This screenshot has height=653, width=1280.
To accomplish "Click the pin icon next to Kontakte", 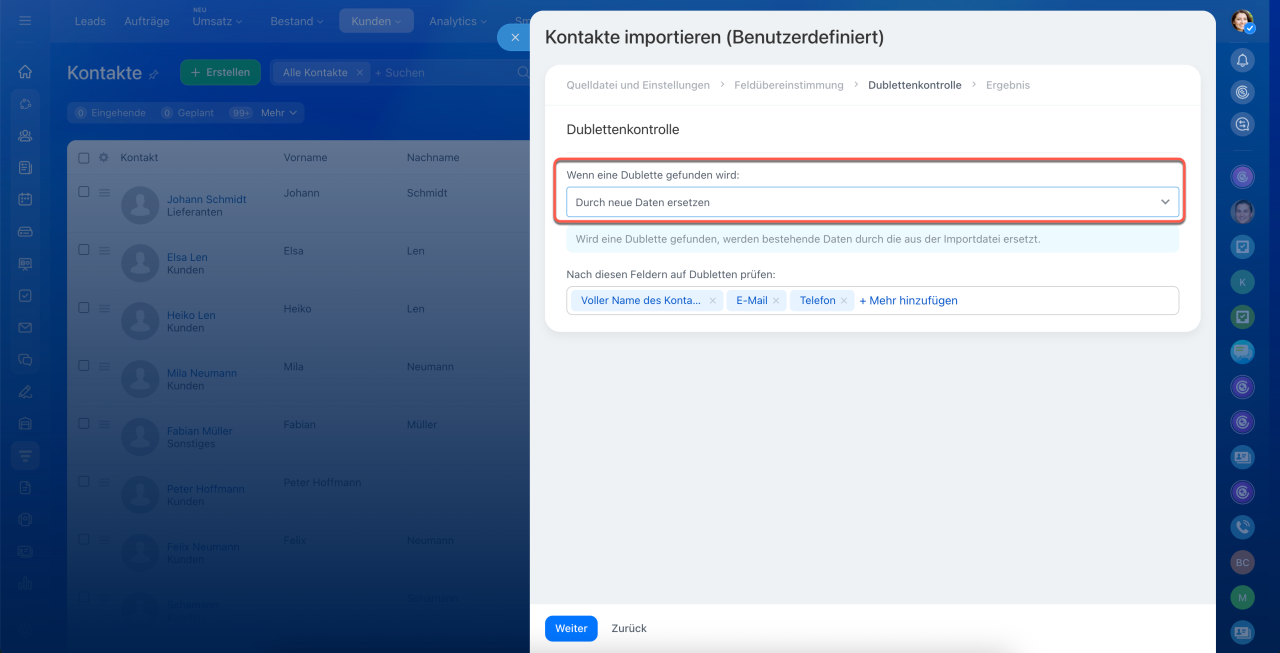I will click(x=154, y=74).
